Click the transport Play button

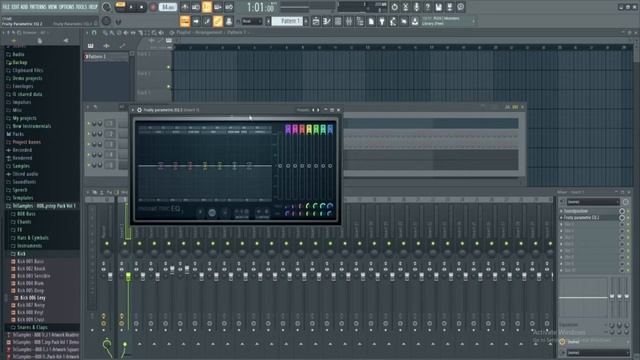[131, 7]
